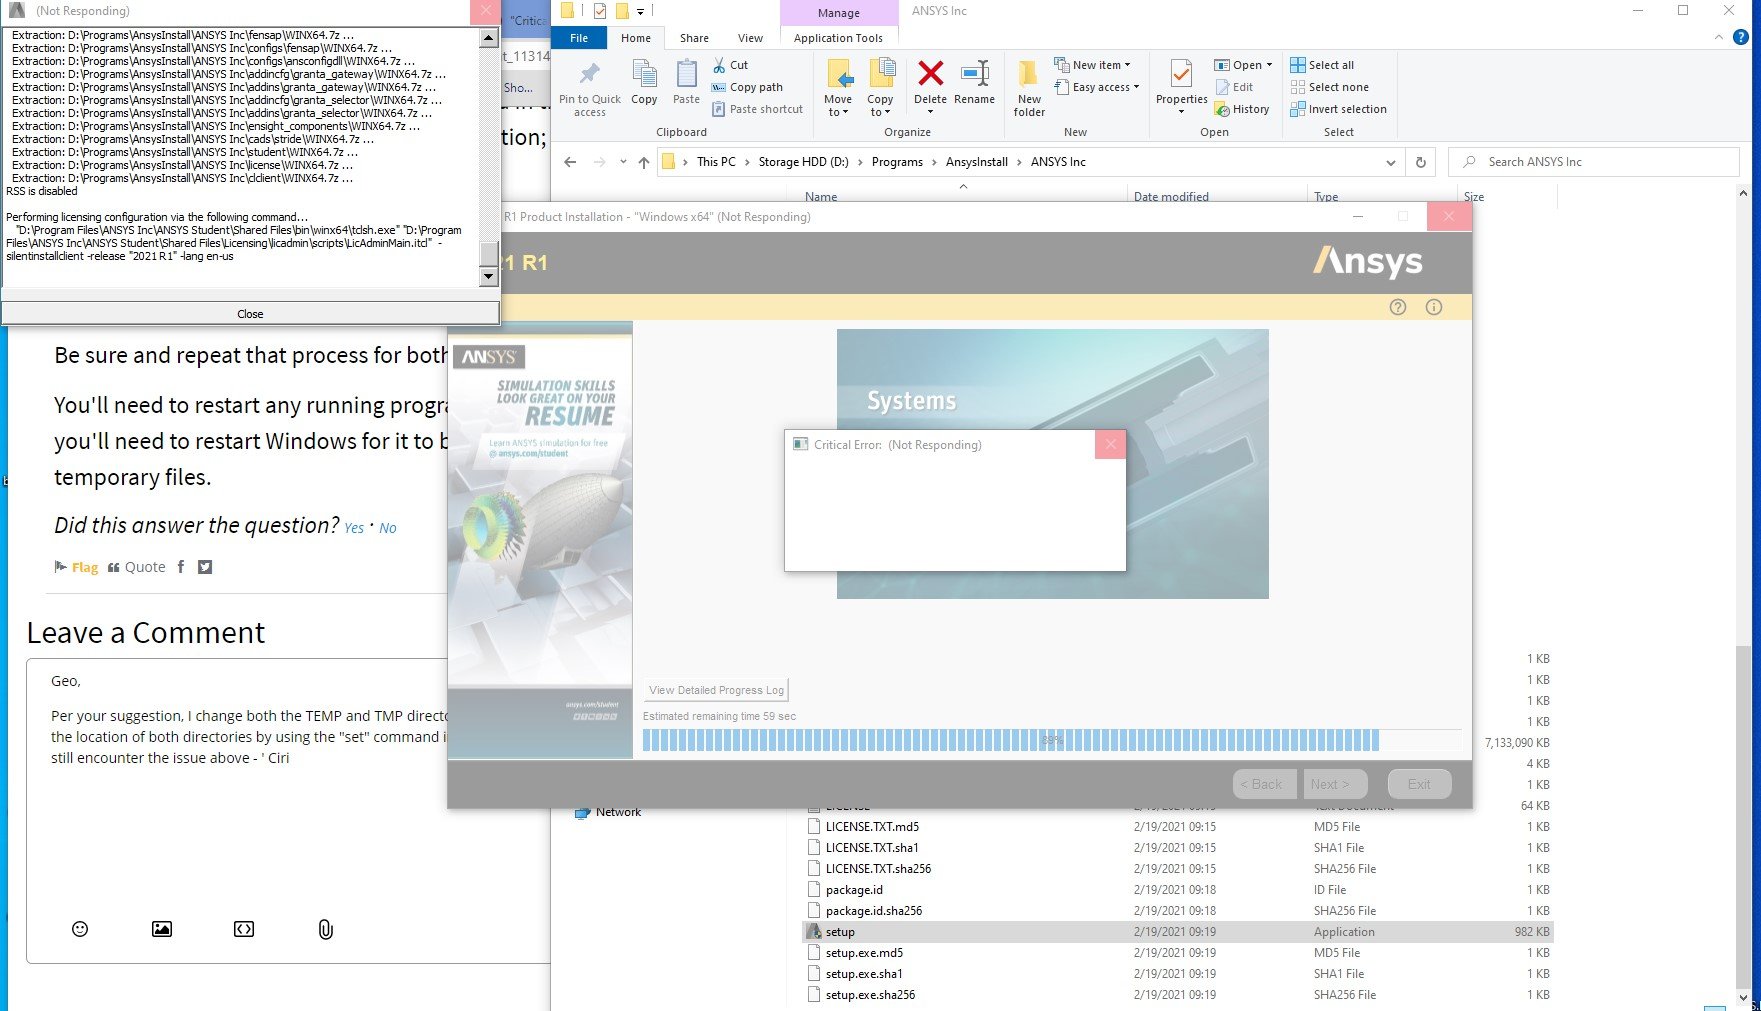Viewport: 1761px width, 1011px height.
Task: Expand address bar history dropdown
Action: 1391,162
